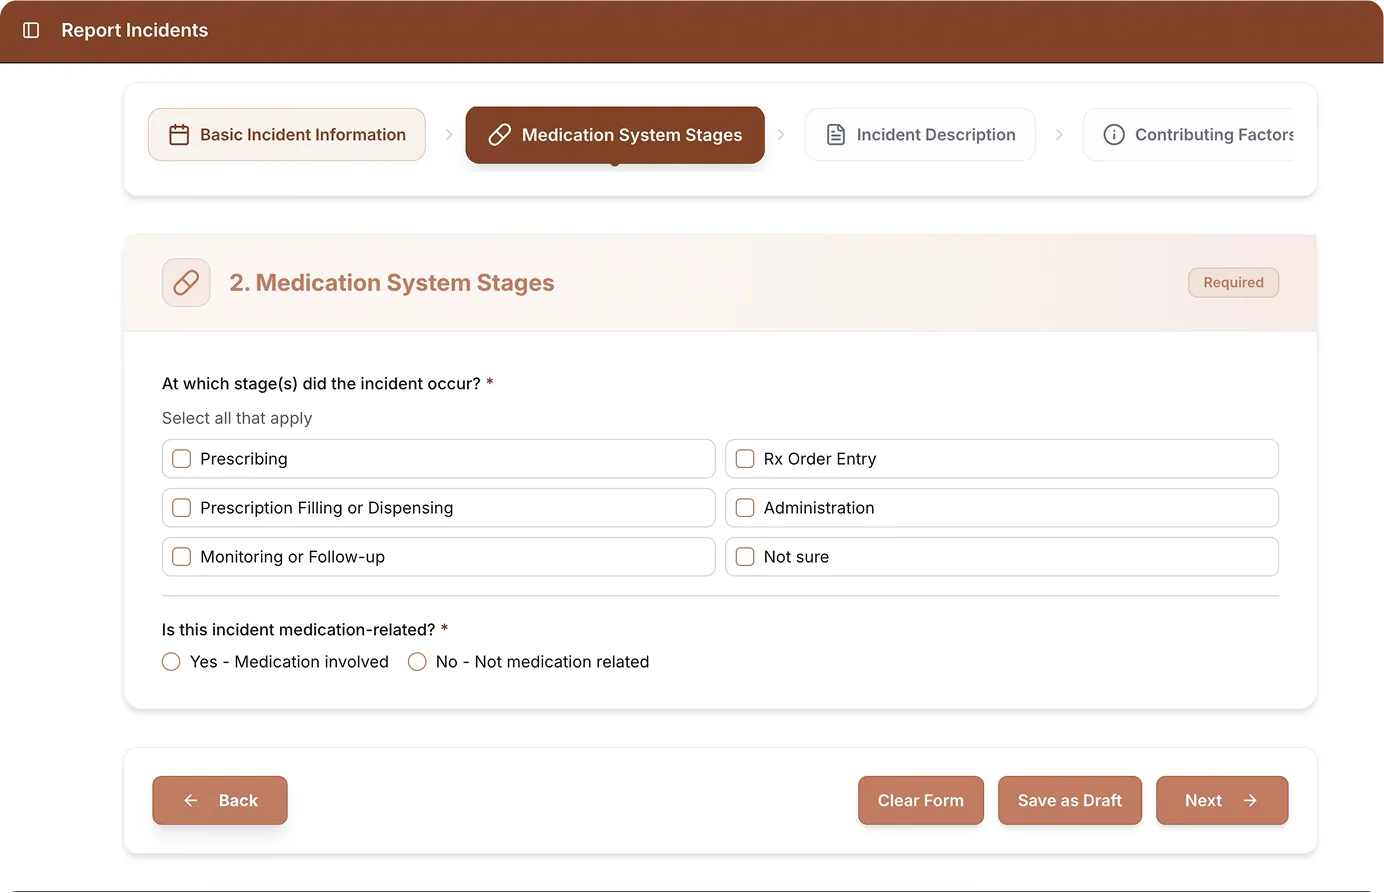Screen dimensions: 1384x893
Task: Click 'At which stage(s) did the incident occur?'
Action: point(321,384)
